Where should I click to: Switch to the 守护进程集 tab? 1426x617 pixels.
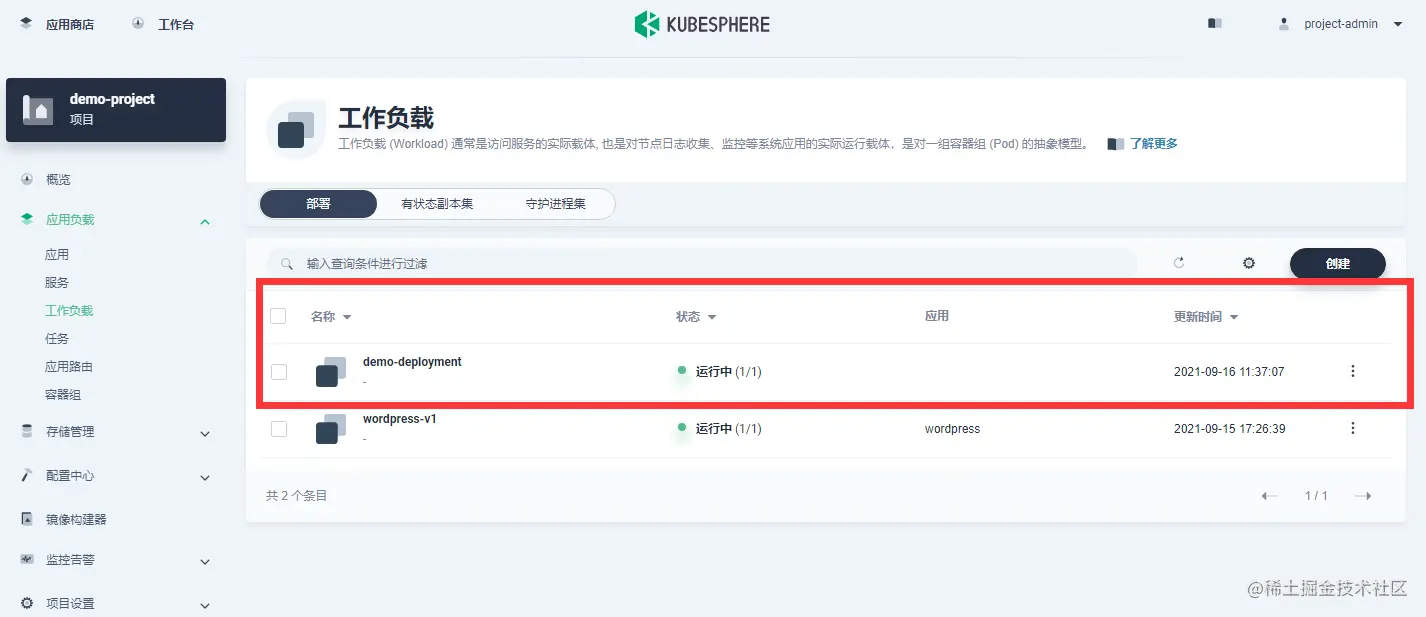click(556, 204)
